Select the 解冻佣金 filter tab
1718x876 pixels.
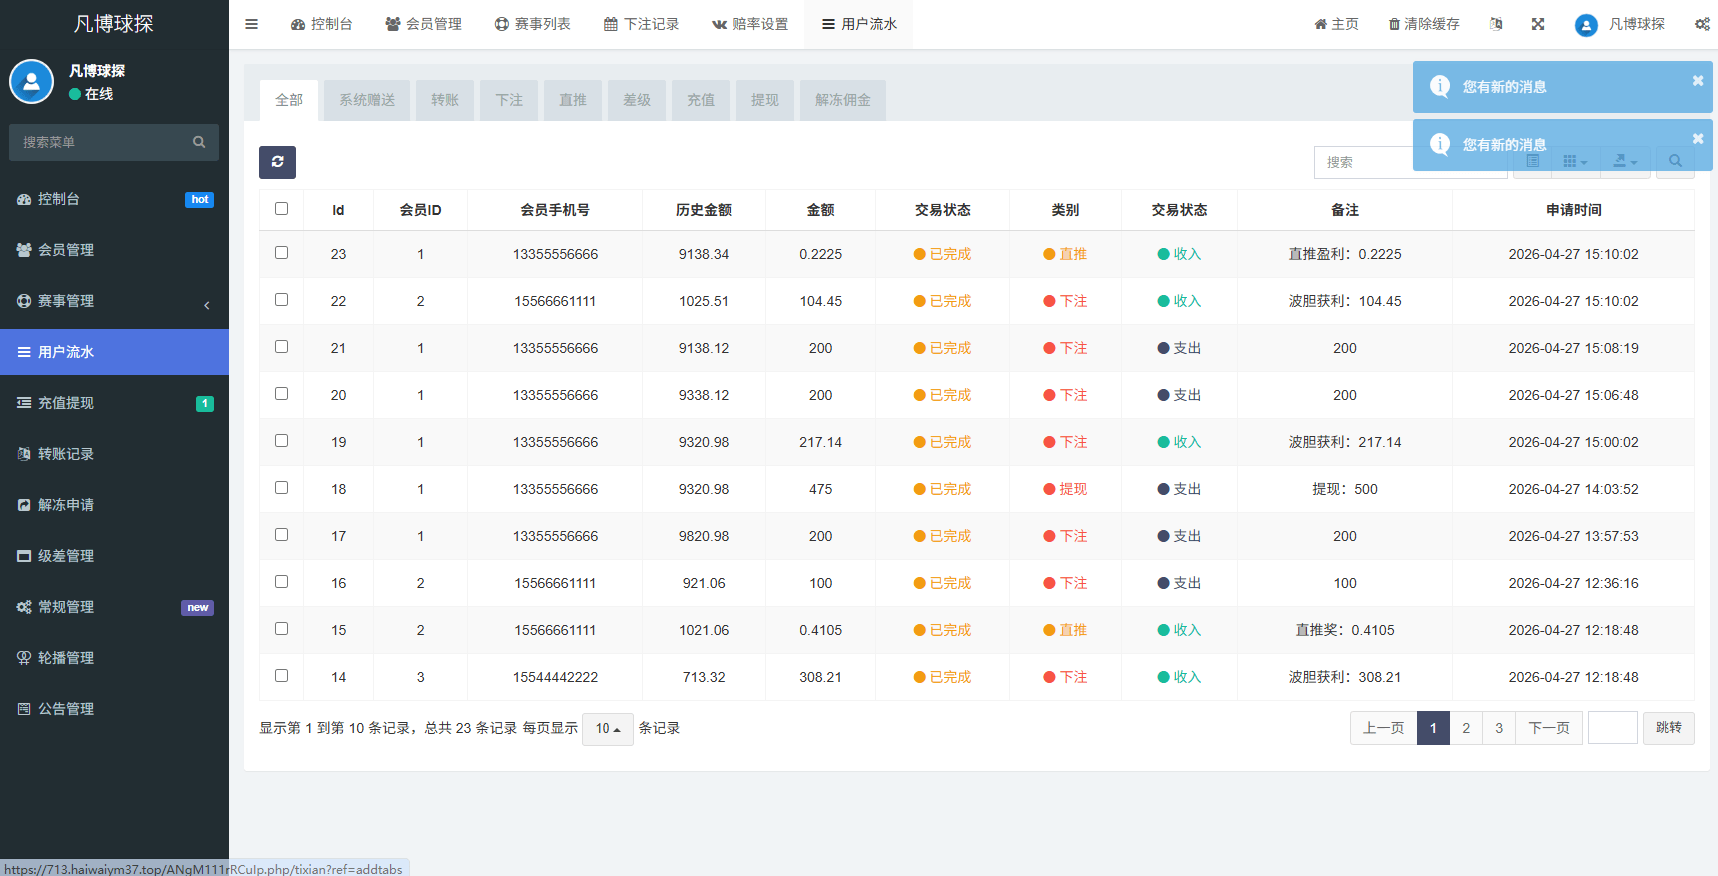click(843, 100)
